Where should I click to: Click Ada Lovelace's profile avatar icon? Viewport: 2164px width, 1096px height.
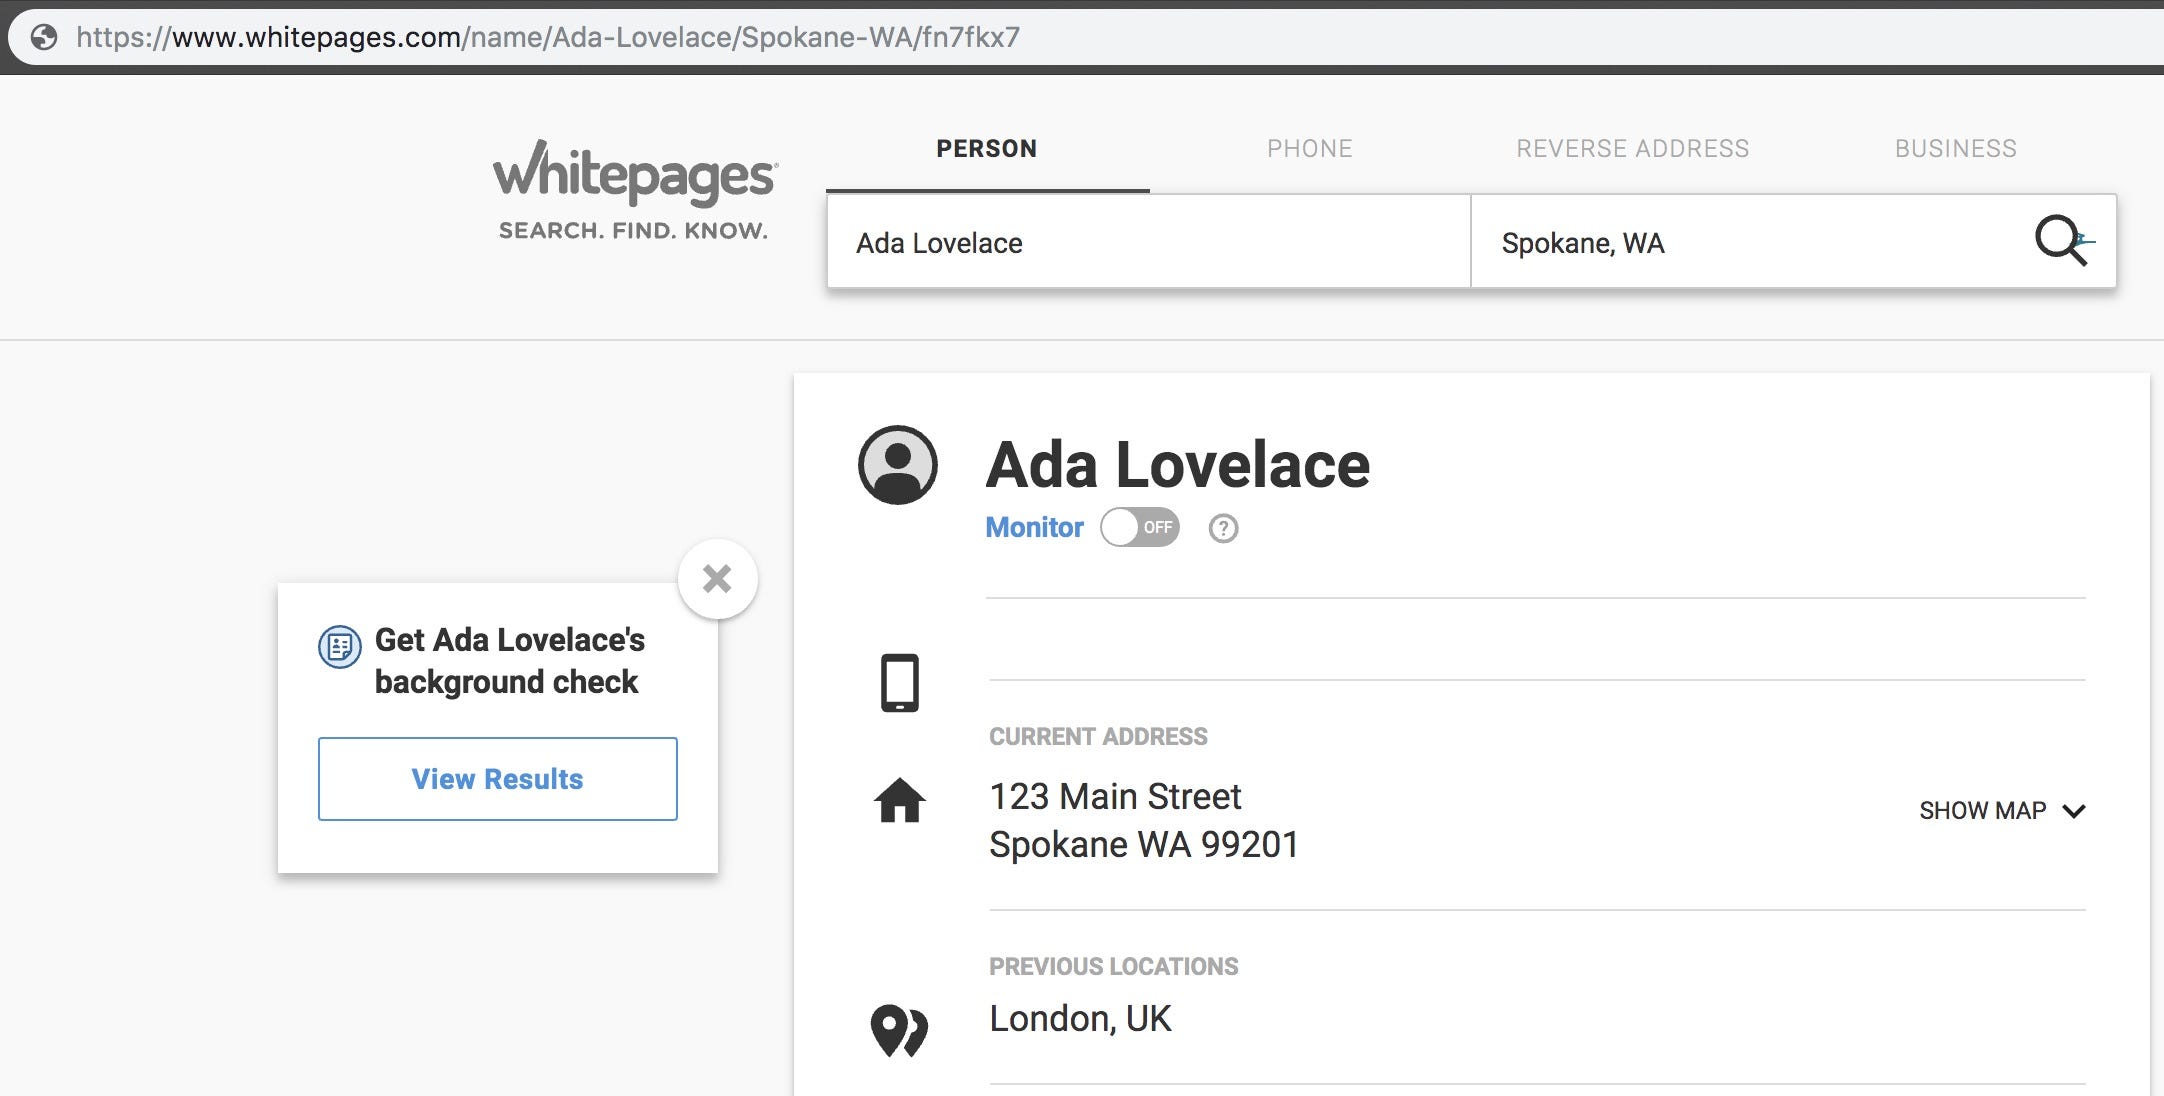pyautogui.click(x=898, y=465)
